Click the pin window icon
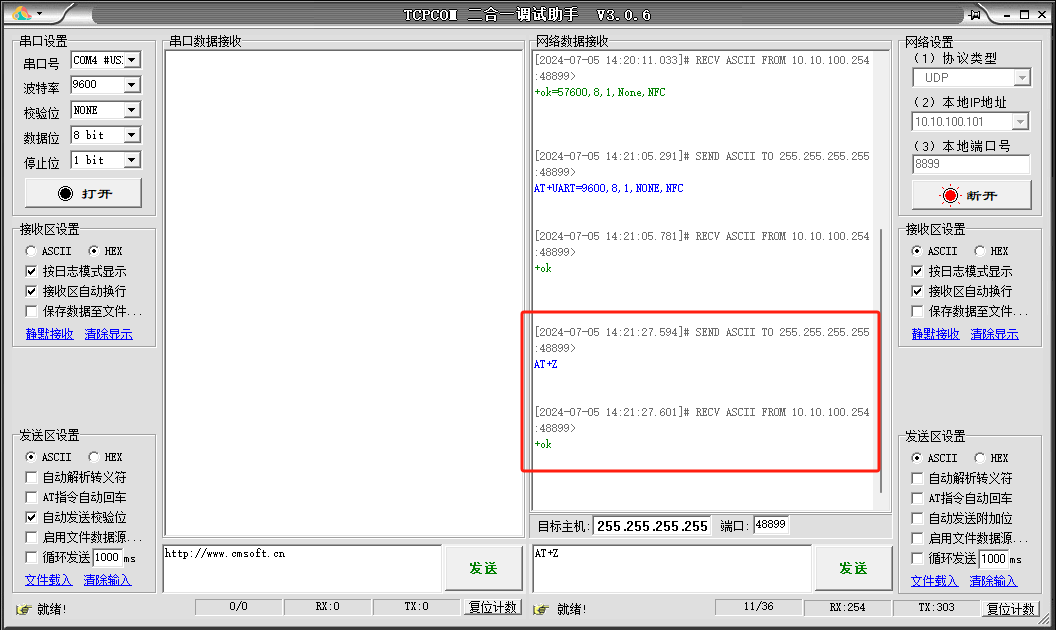 tap(975, 14)
